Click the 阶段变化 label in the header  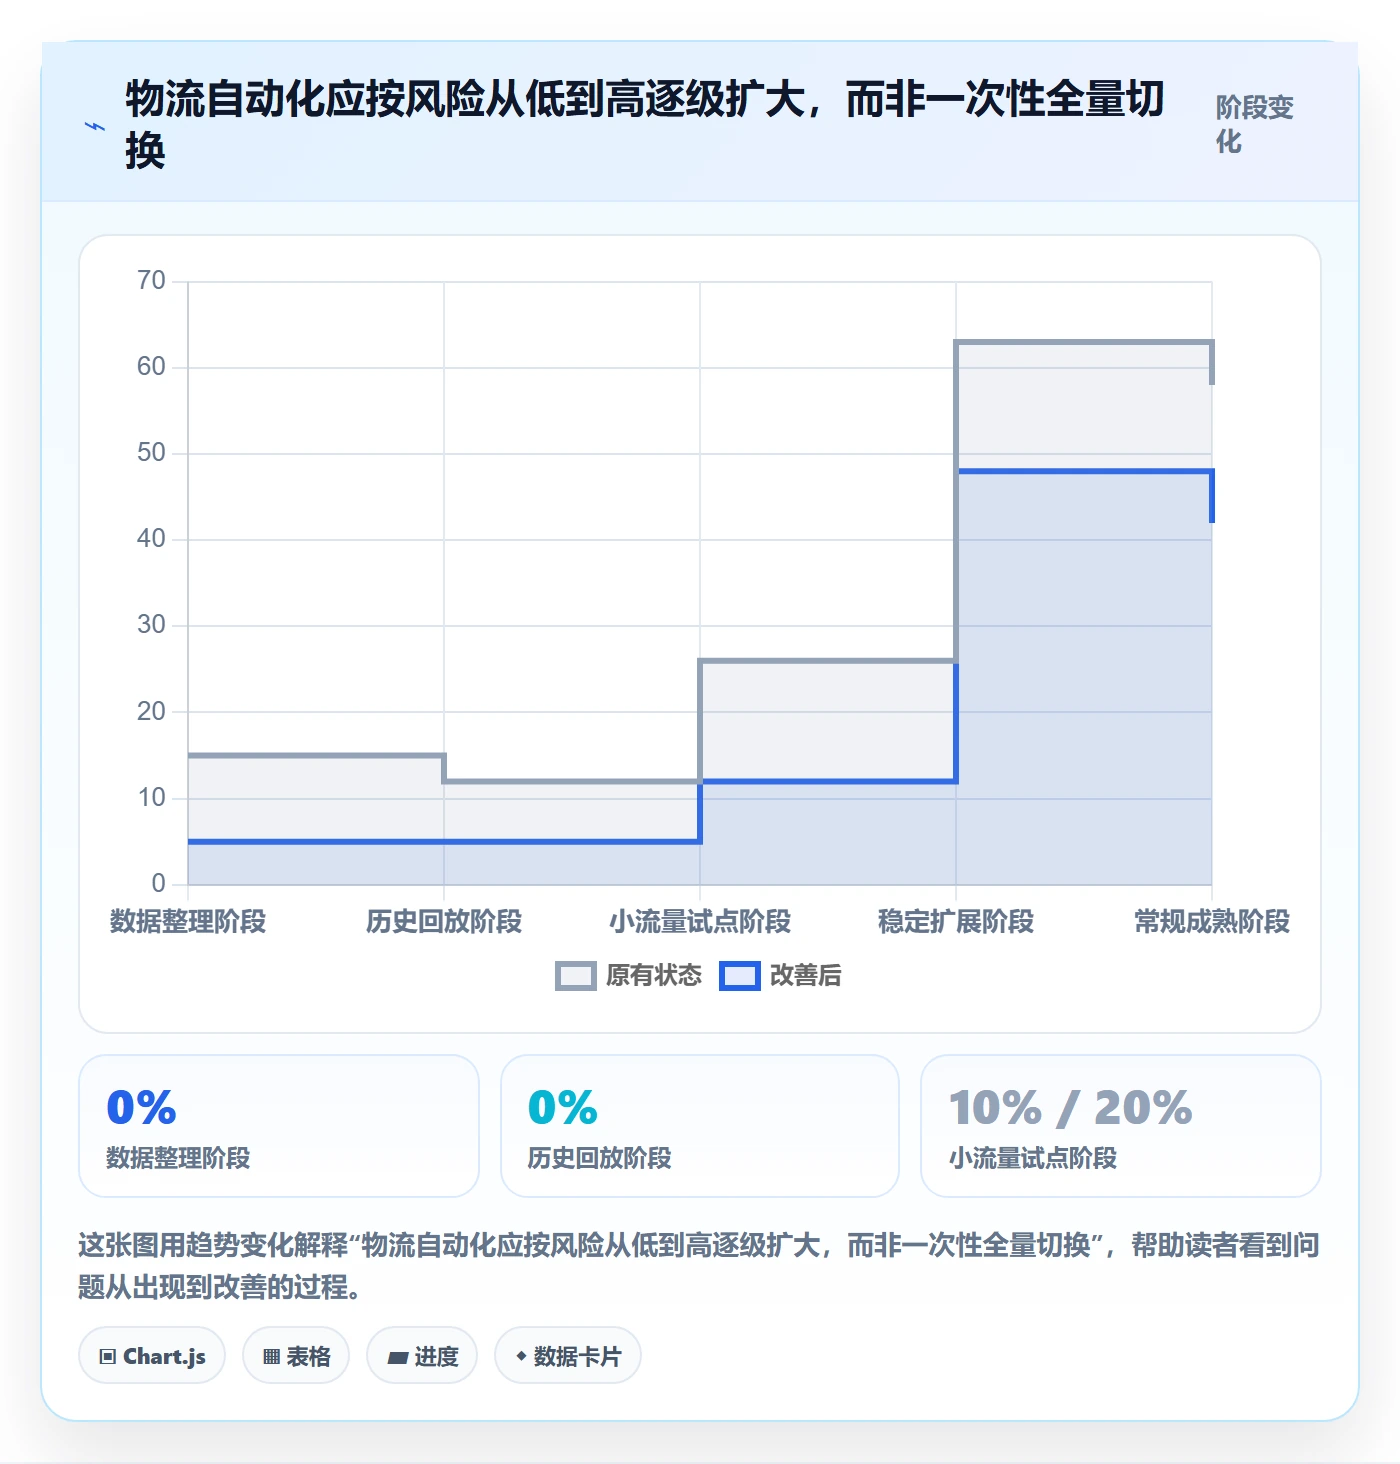(1255, 124)
